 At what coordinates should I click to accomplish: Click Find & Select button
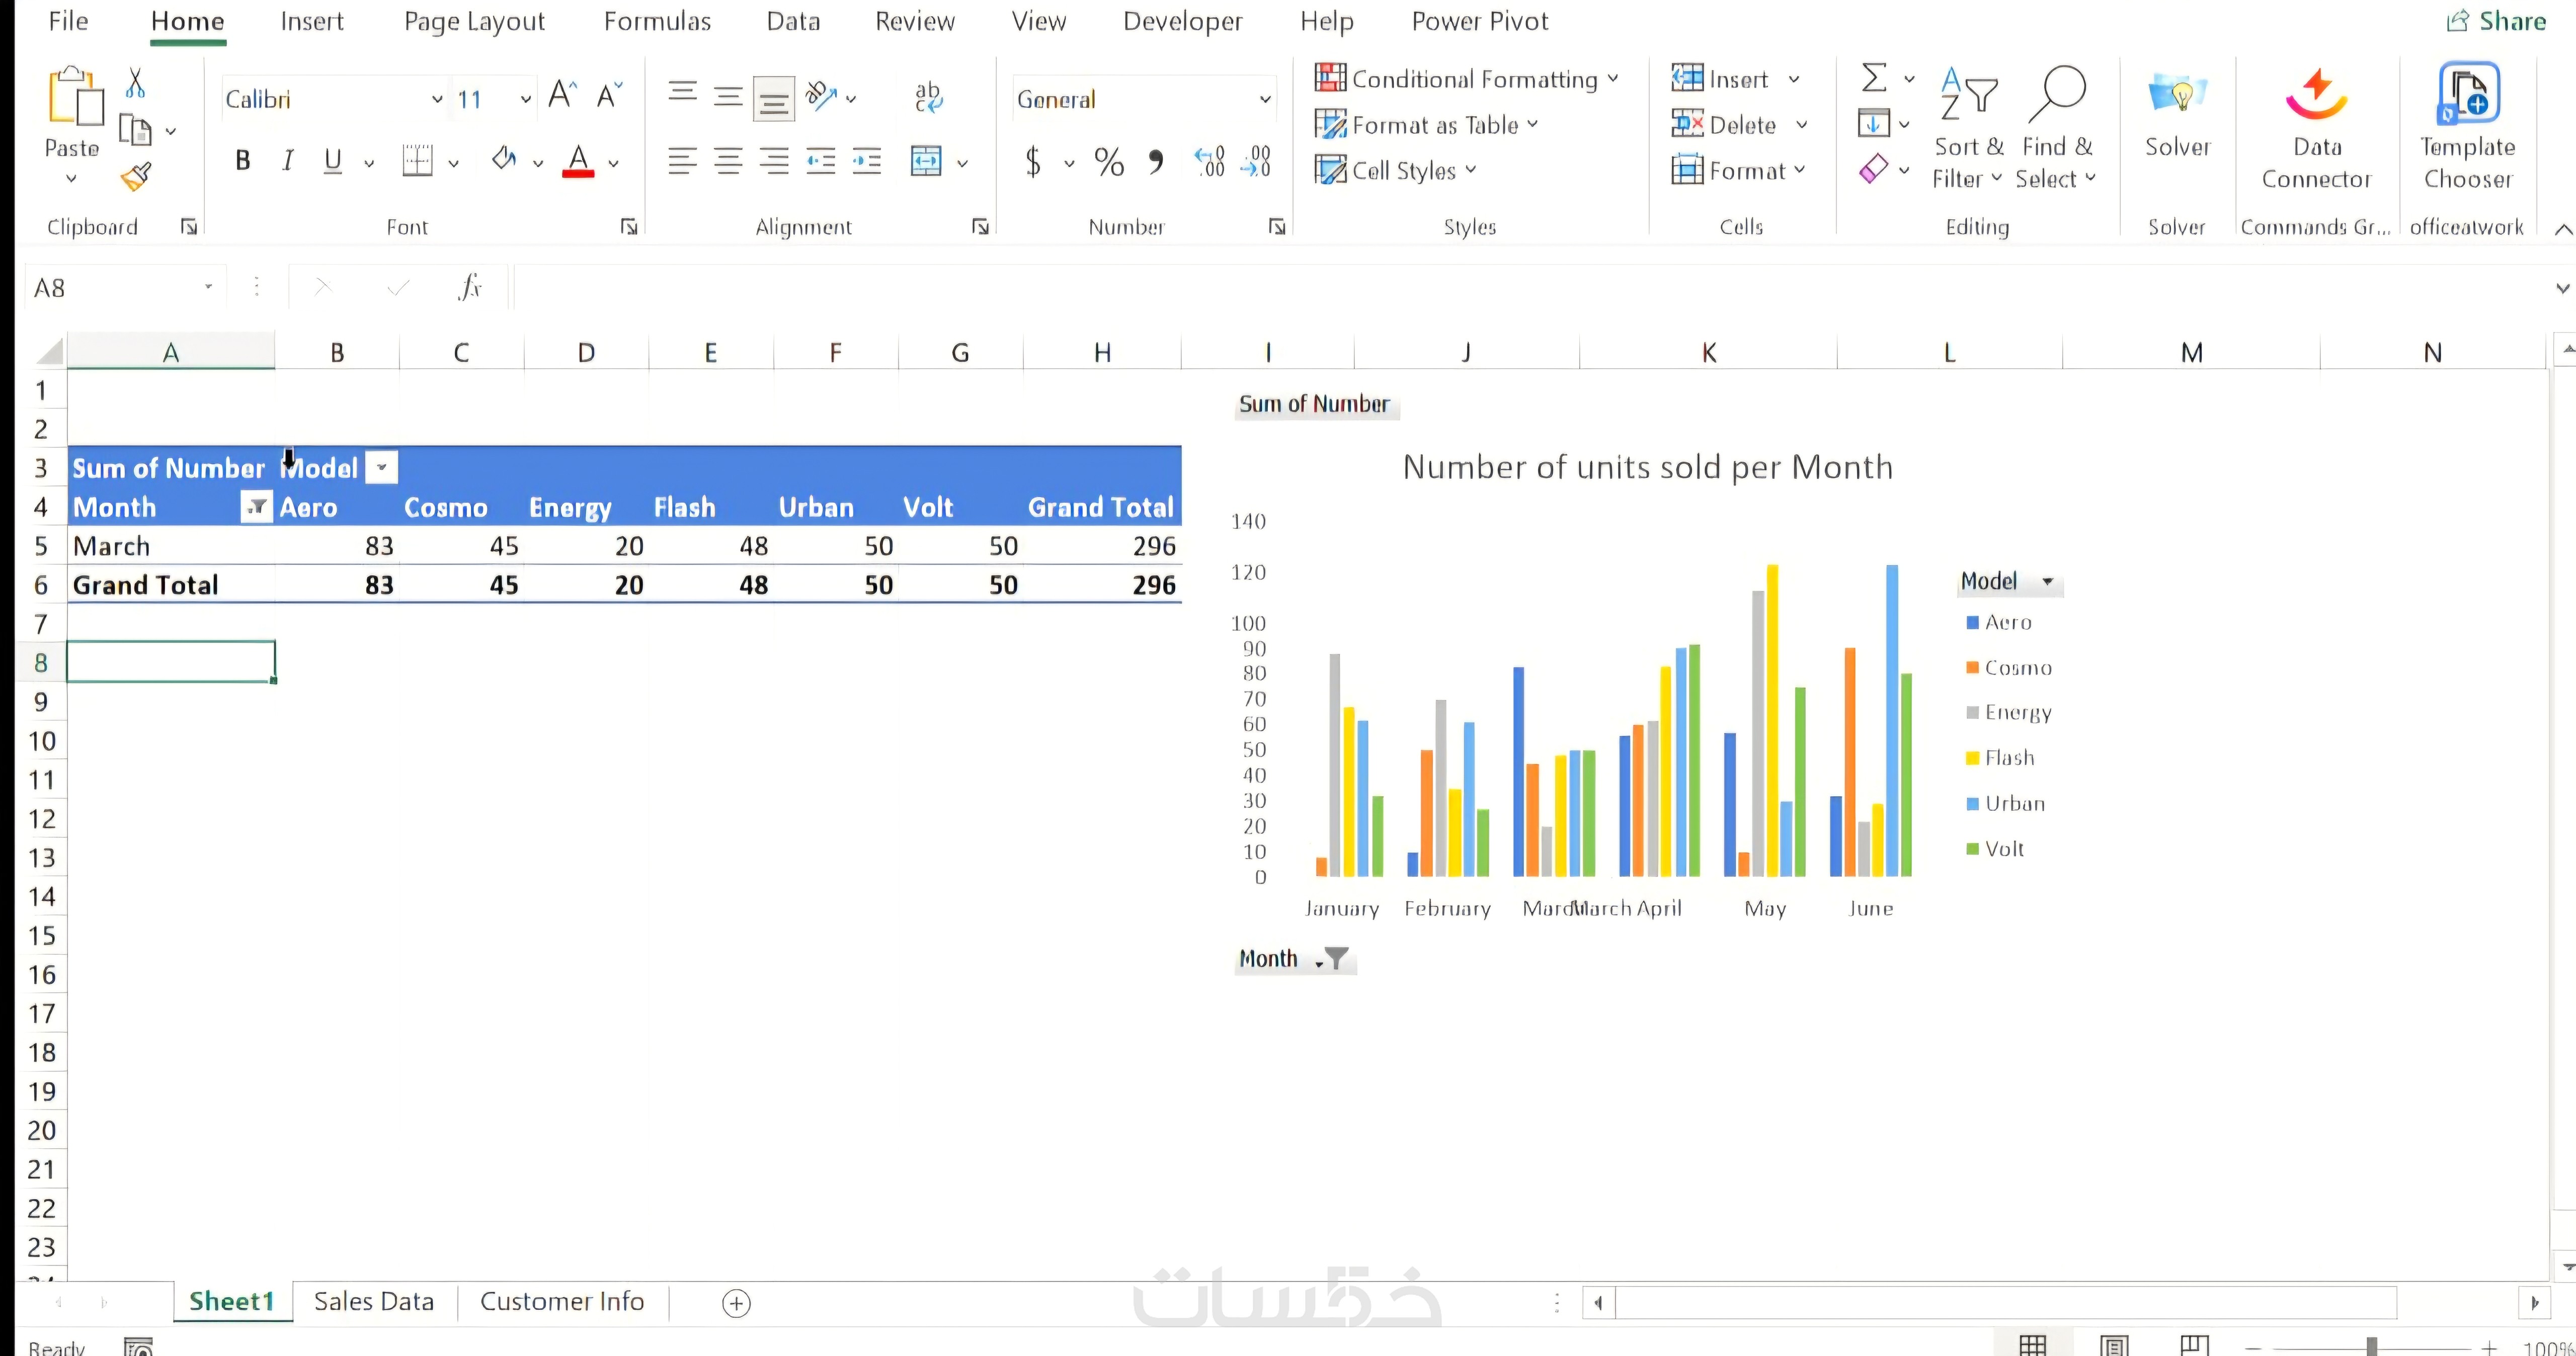pyautogui.click(x=2056, y=128)
